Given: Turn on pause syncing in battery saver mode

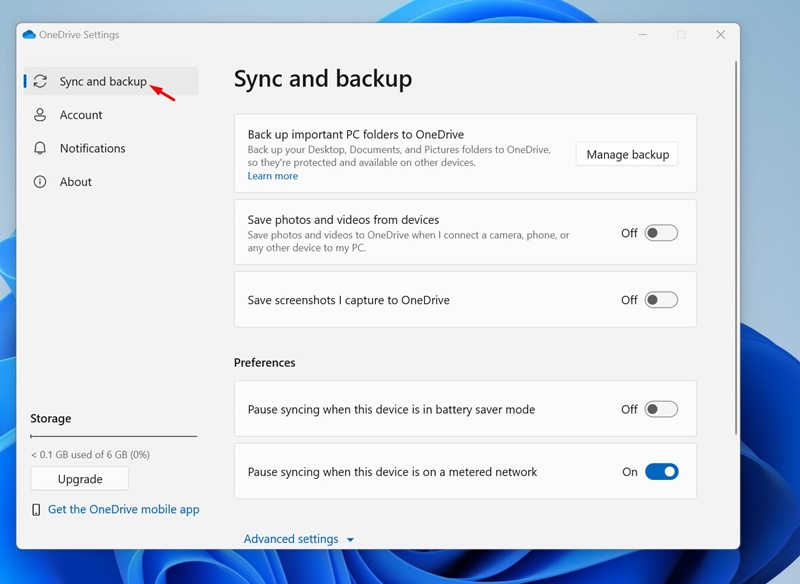Looking at the screenshot, I should 661,409.
